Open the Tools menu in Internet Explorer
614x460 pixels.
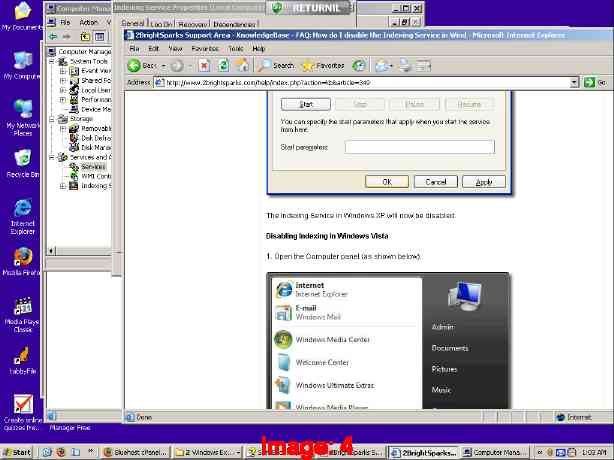pyautogui.click(x=236, y=49)
